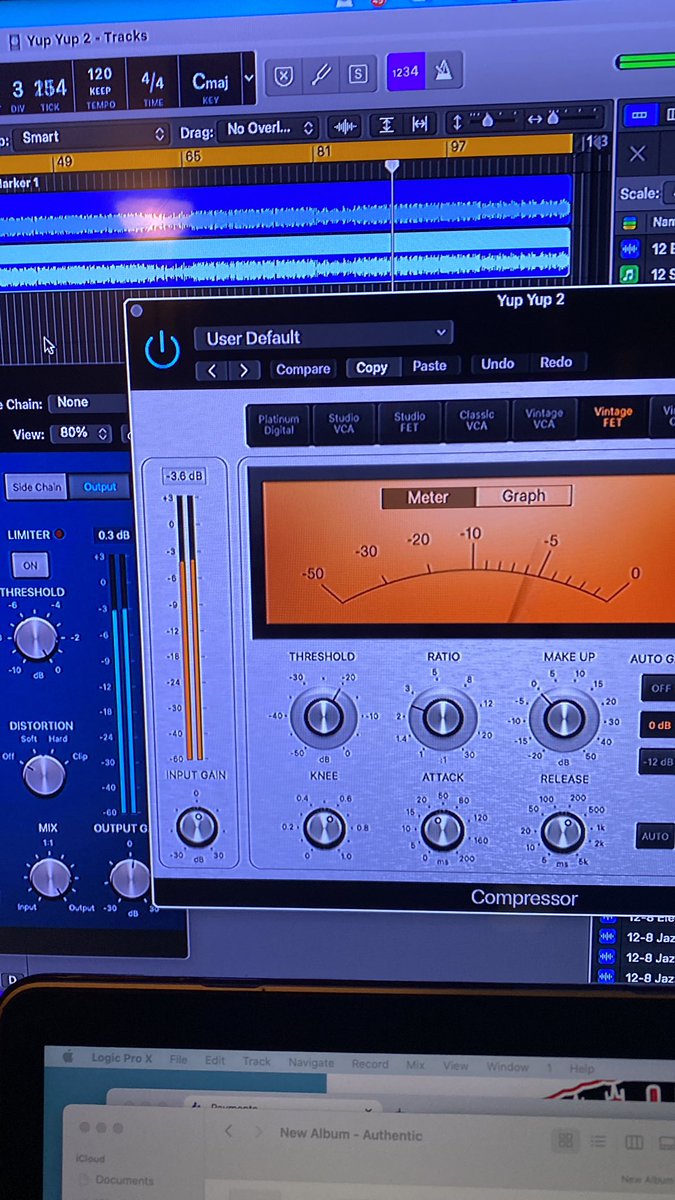Open the Track menu in Logic Pro X
Screen dimensions: 675x1200
pos(256,1061)
